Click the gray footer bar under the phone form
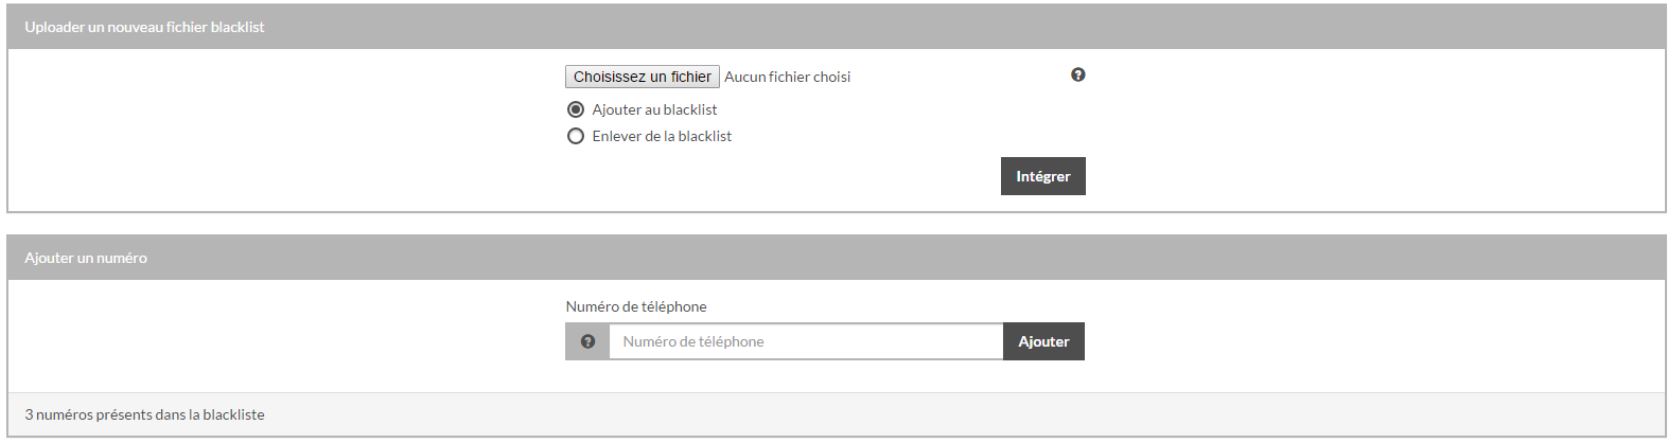The width and height of the screenshot is (1678, 444). click(x=837, y=414)
